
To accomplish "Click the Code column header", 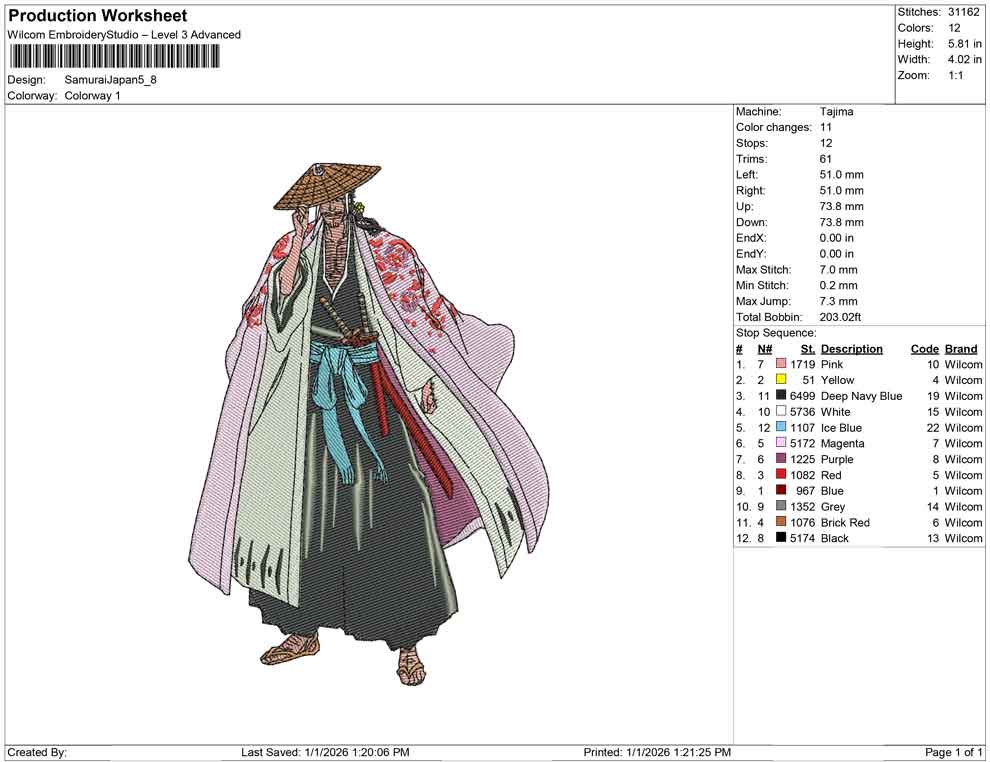I will (923, 348).
